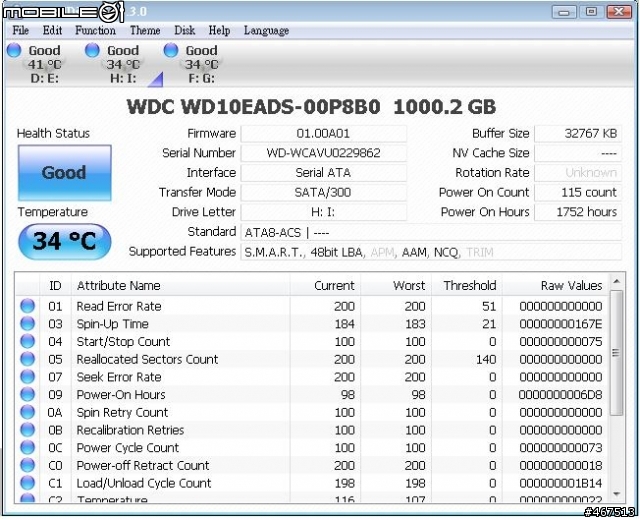Click the Standard ATA8-ACS field

pyautogui.click(x=431, y=232)
